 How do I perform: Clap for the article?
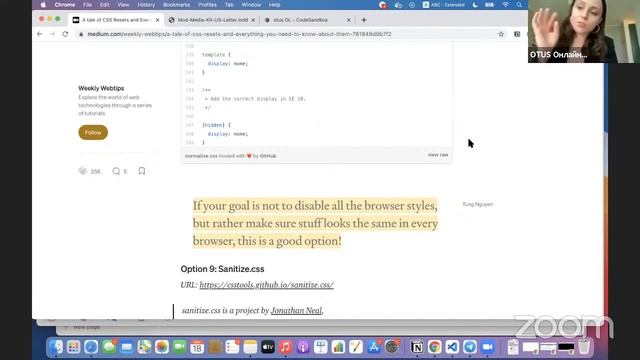pyautogui.click(x=83, y=171)
